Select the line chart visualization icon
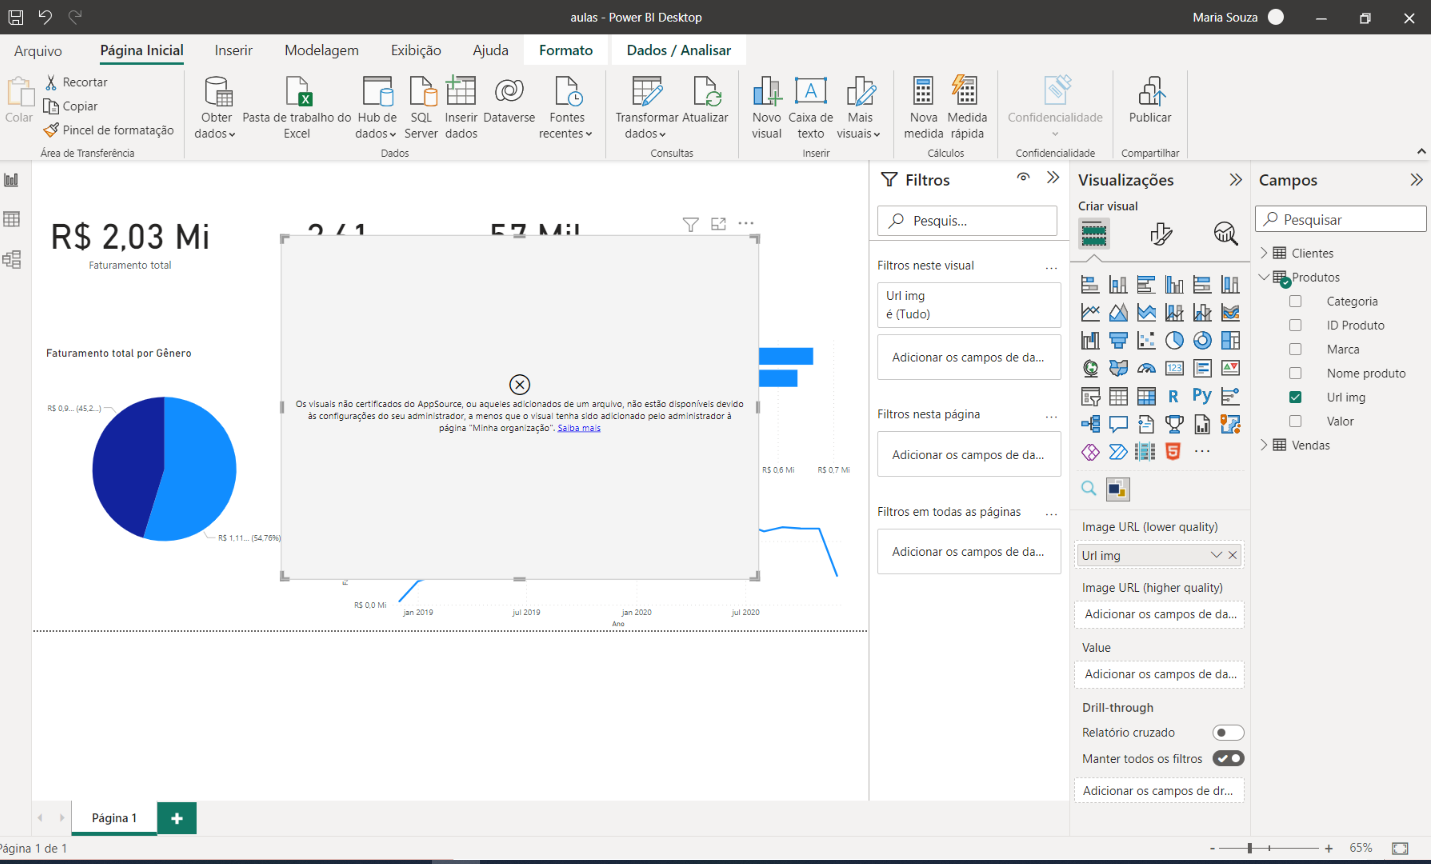The width and height of the screenshot is (1431, 864). click(x=1090, y=313)
